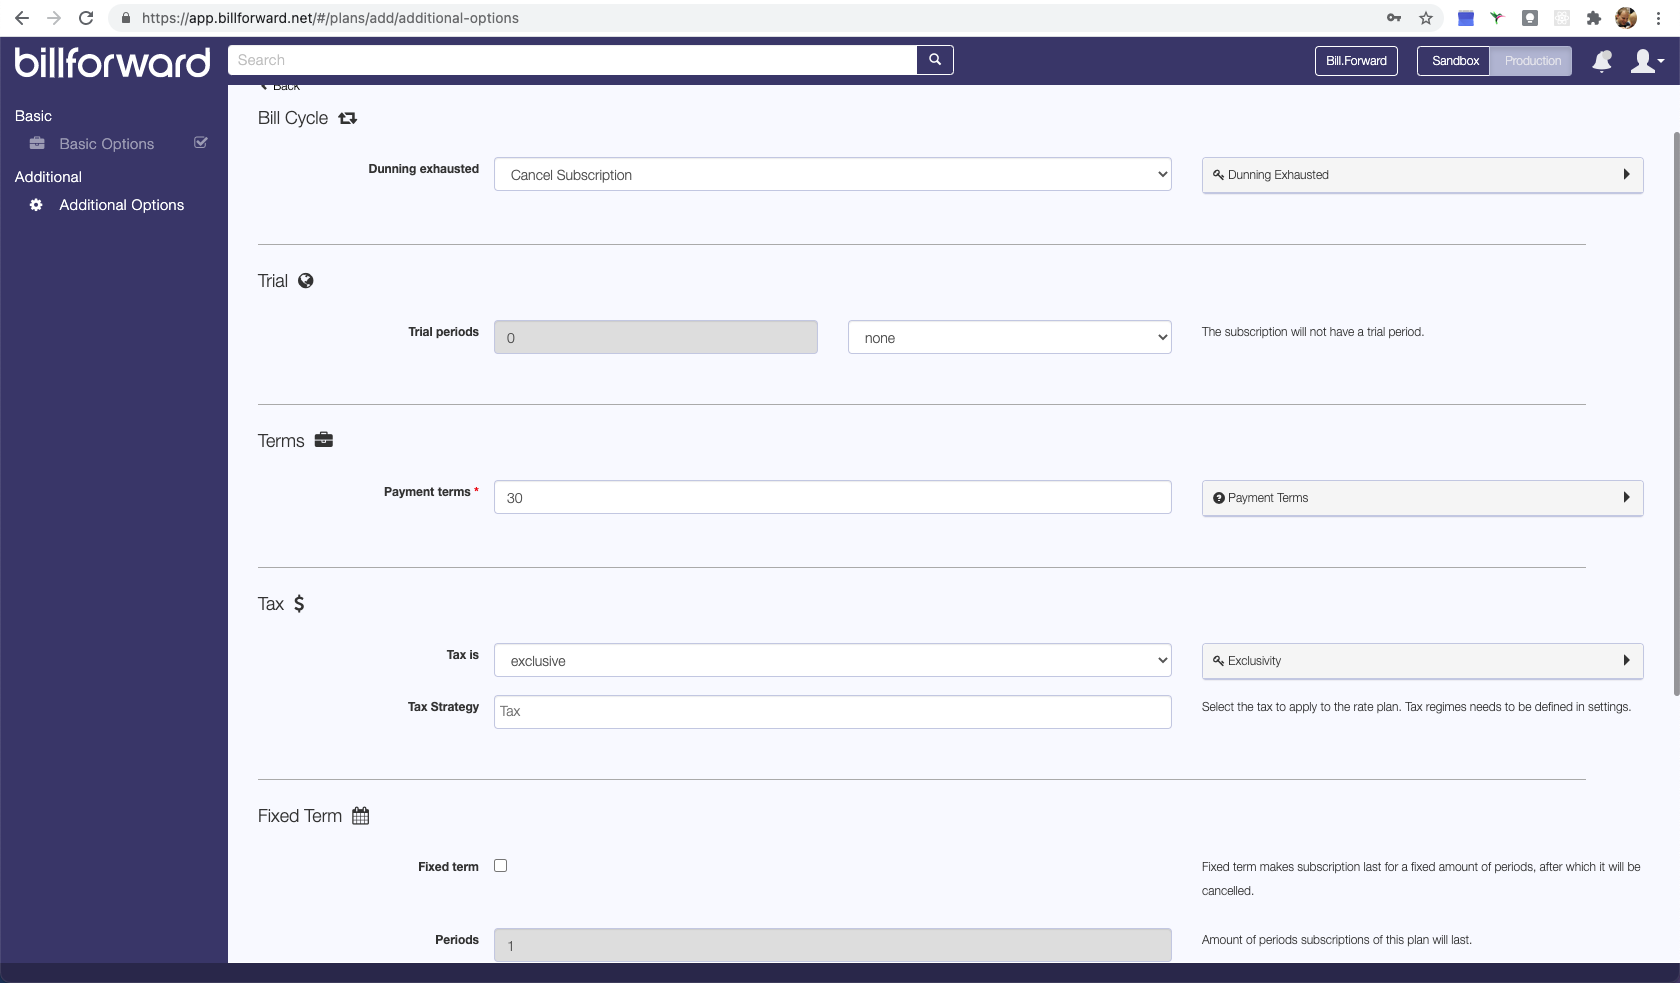Open the trial period unit dropdown showing none
1680x983 pixels.
(x=1010, y=337)
